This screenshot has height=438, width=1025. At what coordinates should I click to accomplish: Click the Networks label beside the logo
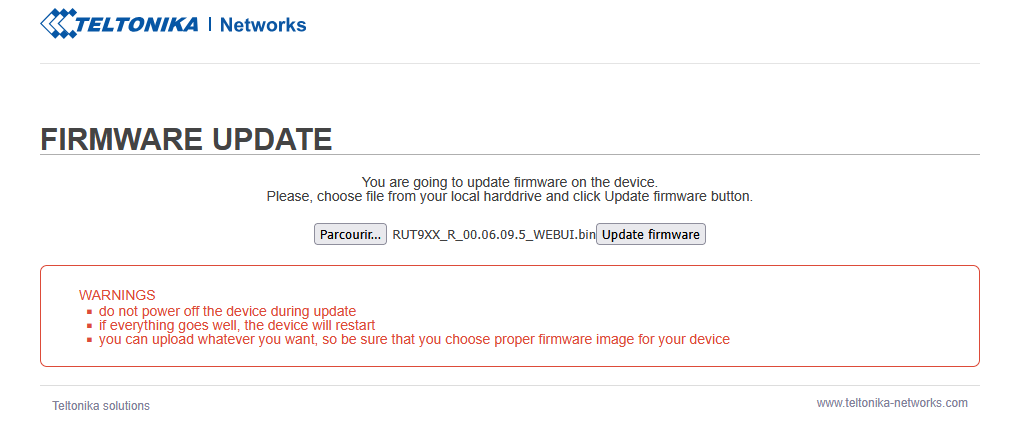(x=262, y=25)
